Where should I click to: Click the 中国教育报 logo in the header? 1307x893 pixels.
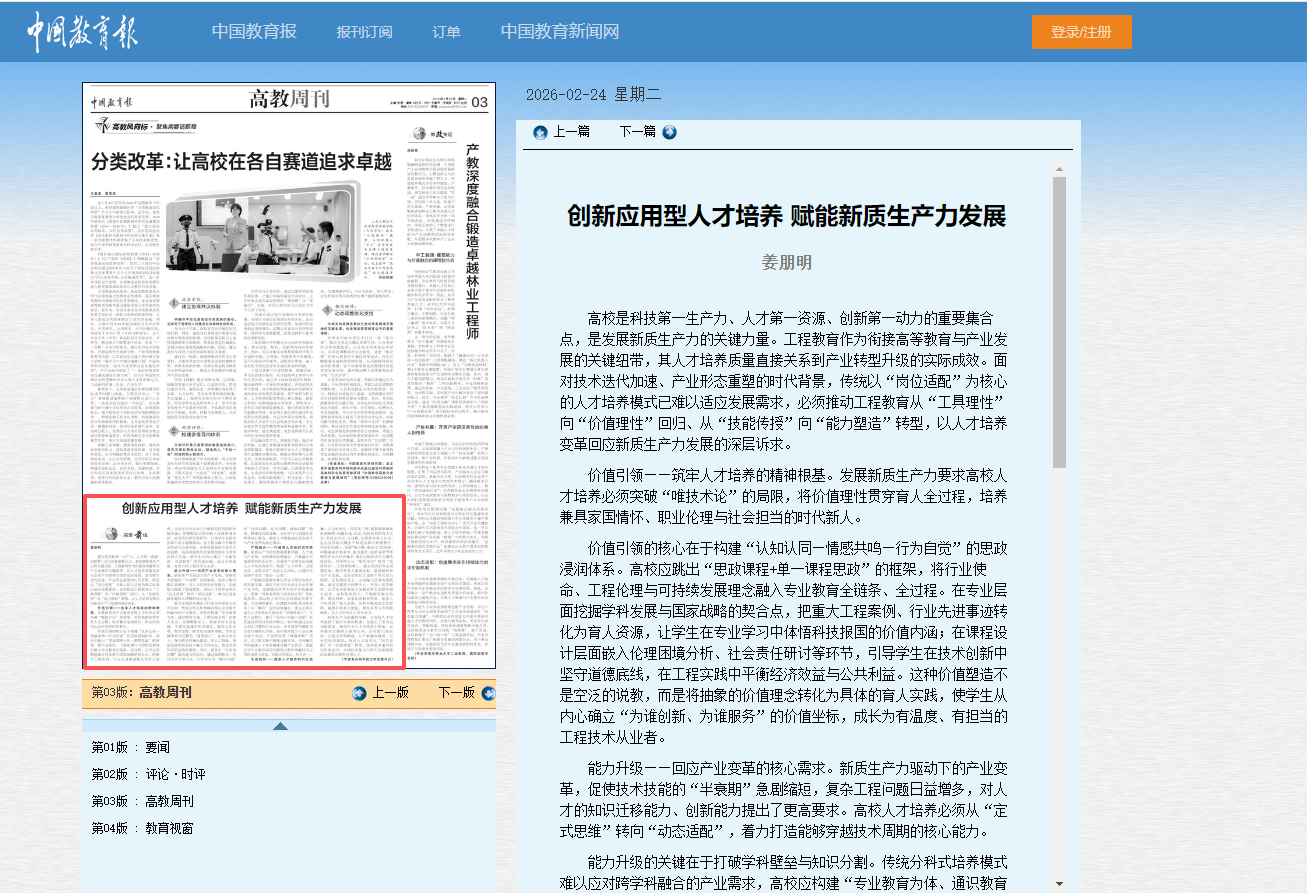[82, 31]
